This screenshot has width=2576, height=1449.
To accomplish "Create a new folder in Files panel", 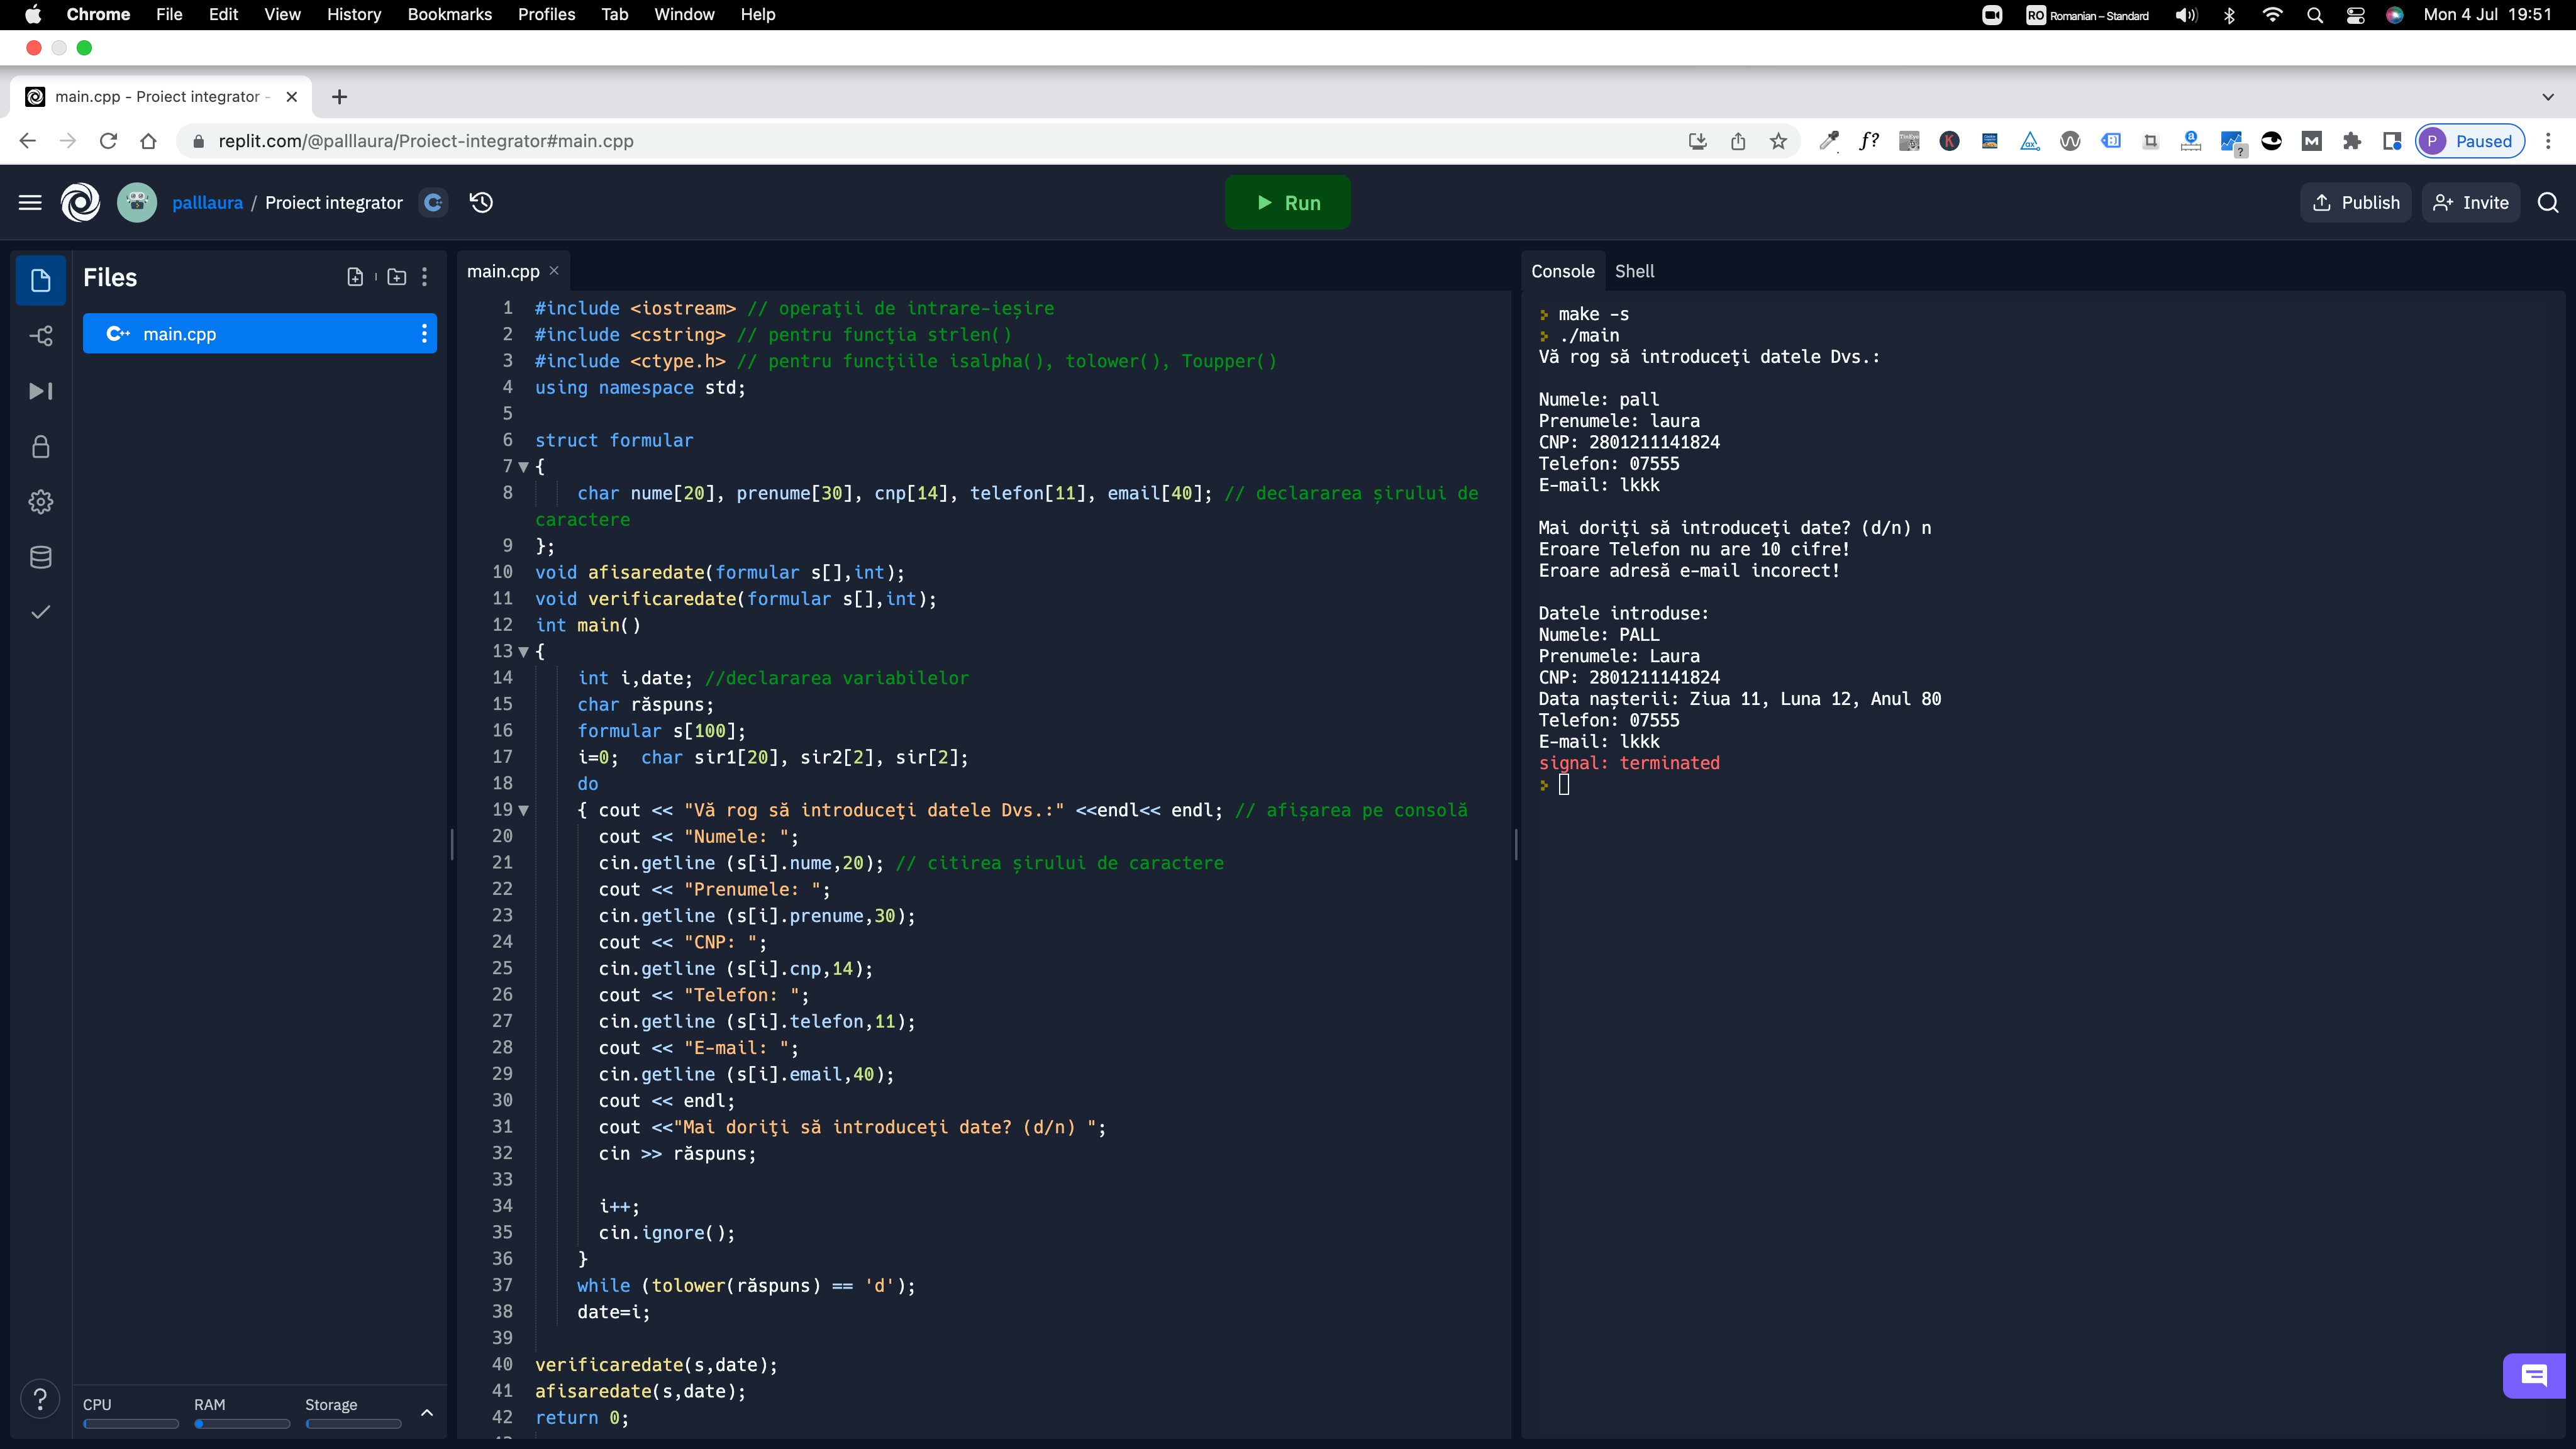I will coord(396,277).
